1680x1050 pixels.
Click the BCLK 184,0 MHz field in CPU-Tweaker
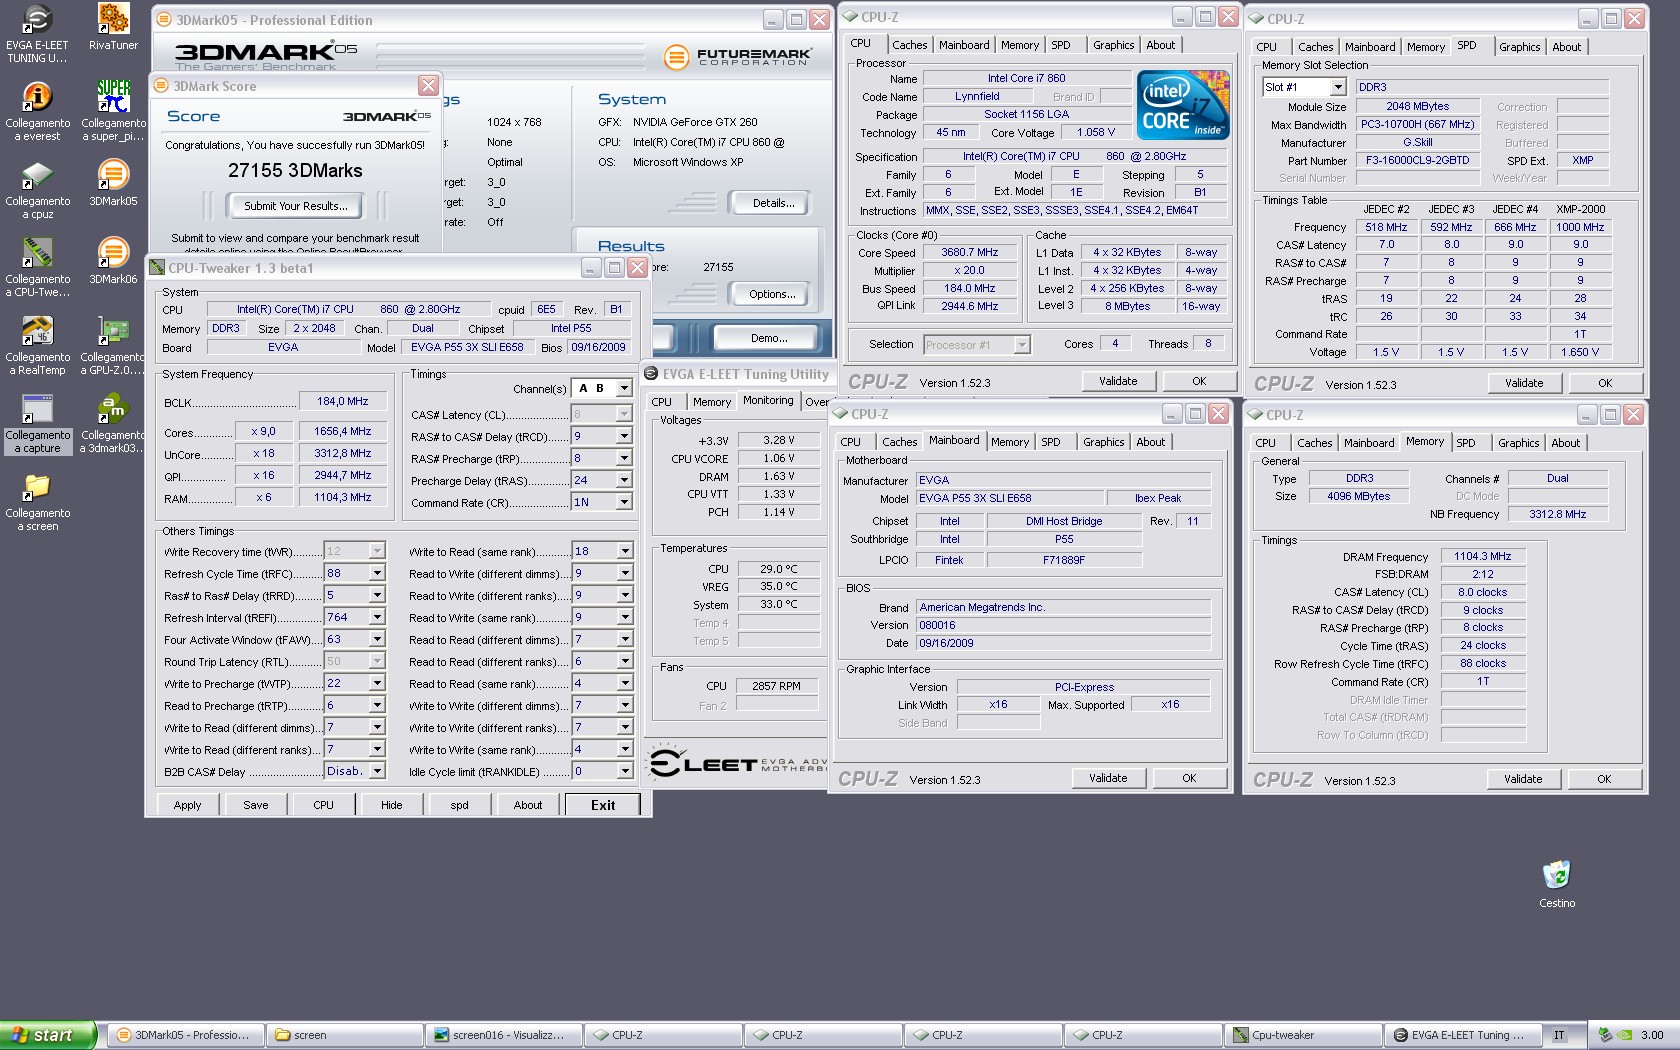343,401
